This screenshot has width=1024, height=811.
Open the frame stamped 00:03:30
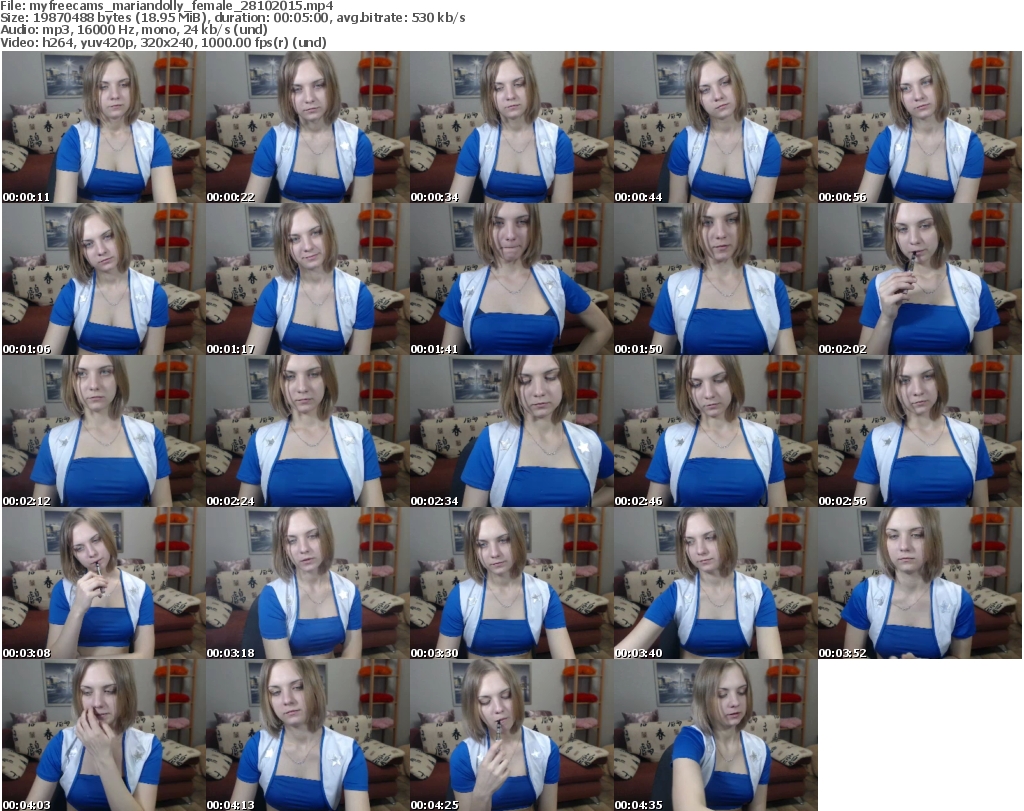coord(511,583)
